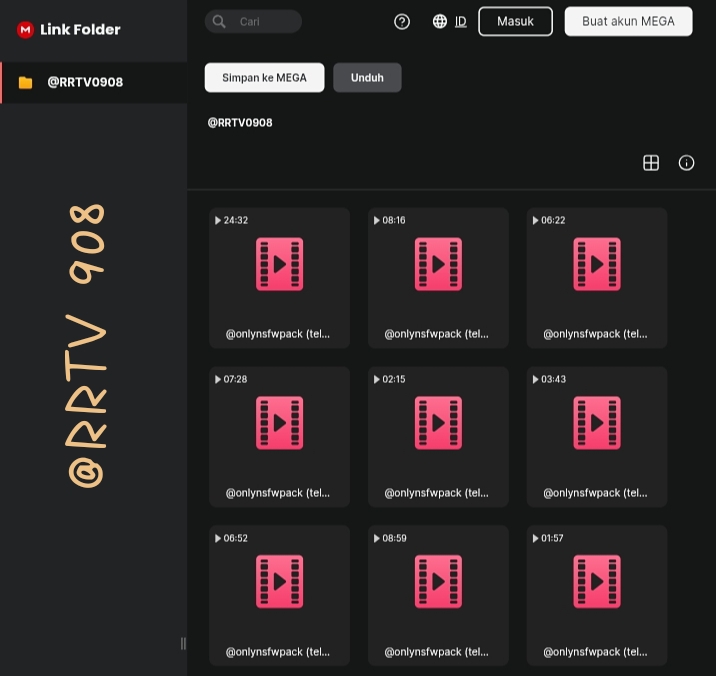Switch to grid view layout icon
Image resolution: width=716 pixels, height=676 pixels.
(651, 163)
